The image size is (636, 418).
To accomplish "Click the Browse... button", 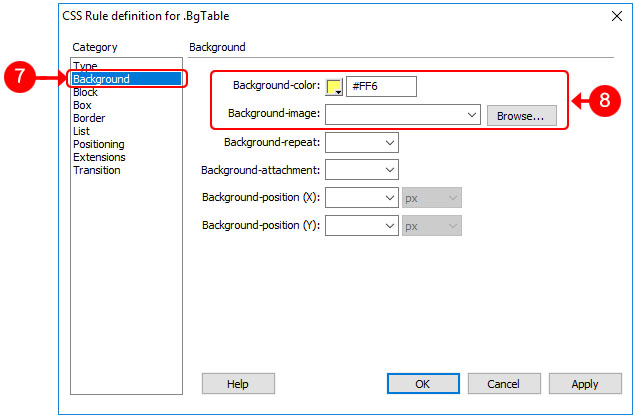I will (x=521, y=115).
